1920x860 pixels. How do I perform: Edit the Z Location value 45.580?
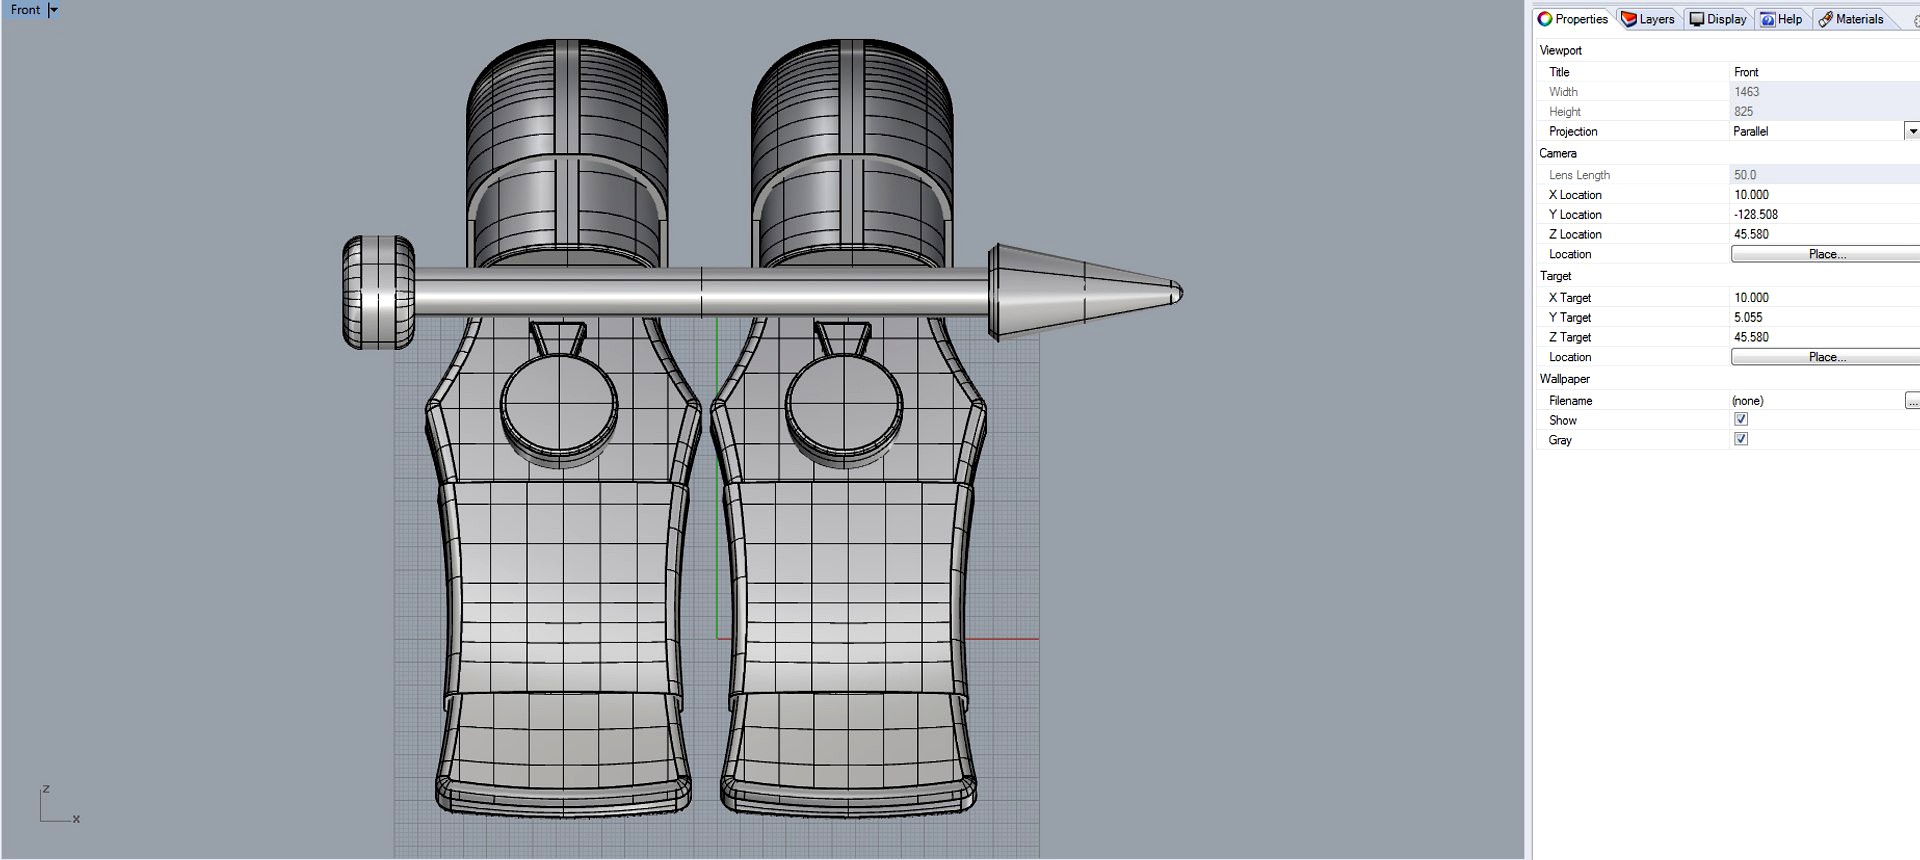click(1824, 235)
